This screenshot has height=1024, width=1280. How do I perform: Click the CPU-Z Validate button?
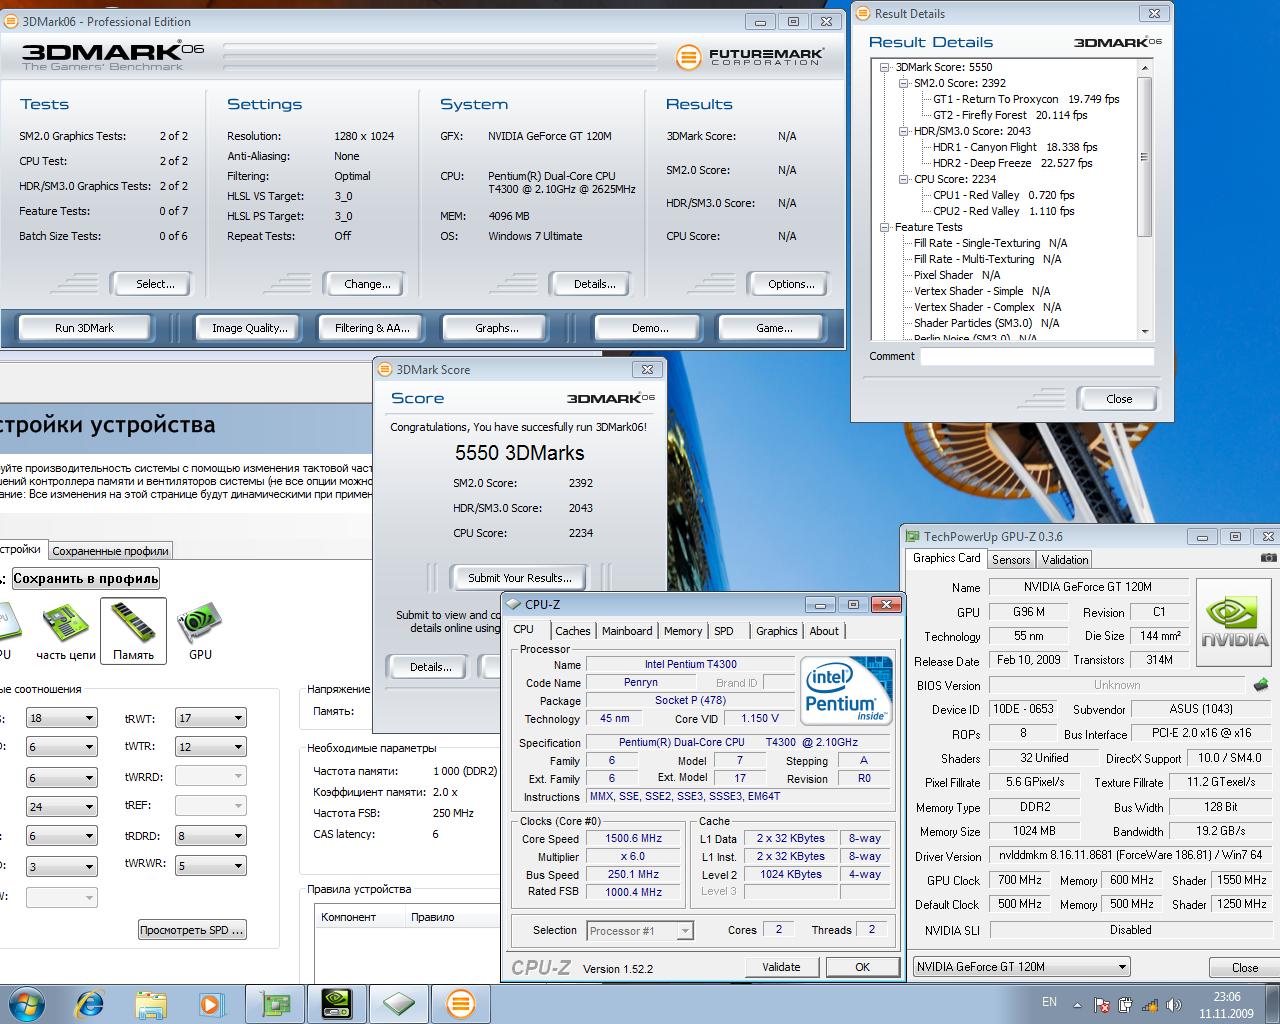[x=781, y=967]
